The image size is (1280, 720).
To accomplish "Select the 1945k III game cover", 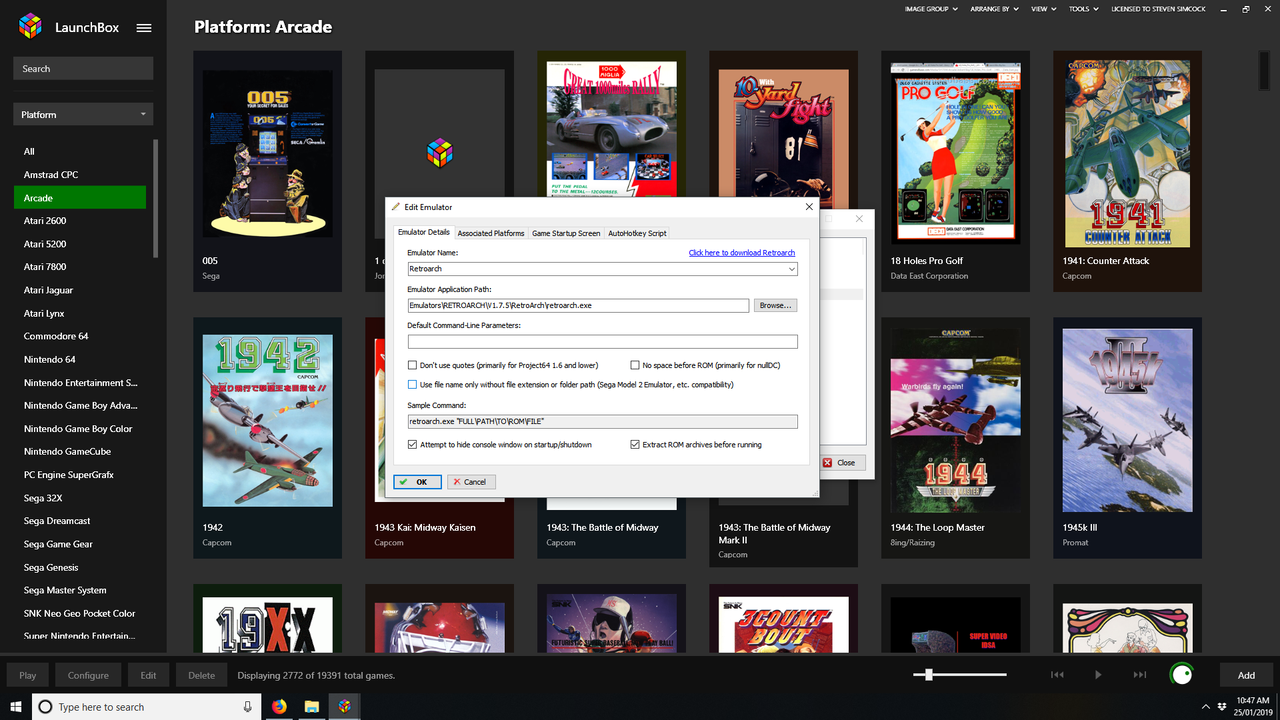I will click(x=1127, y=420).
